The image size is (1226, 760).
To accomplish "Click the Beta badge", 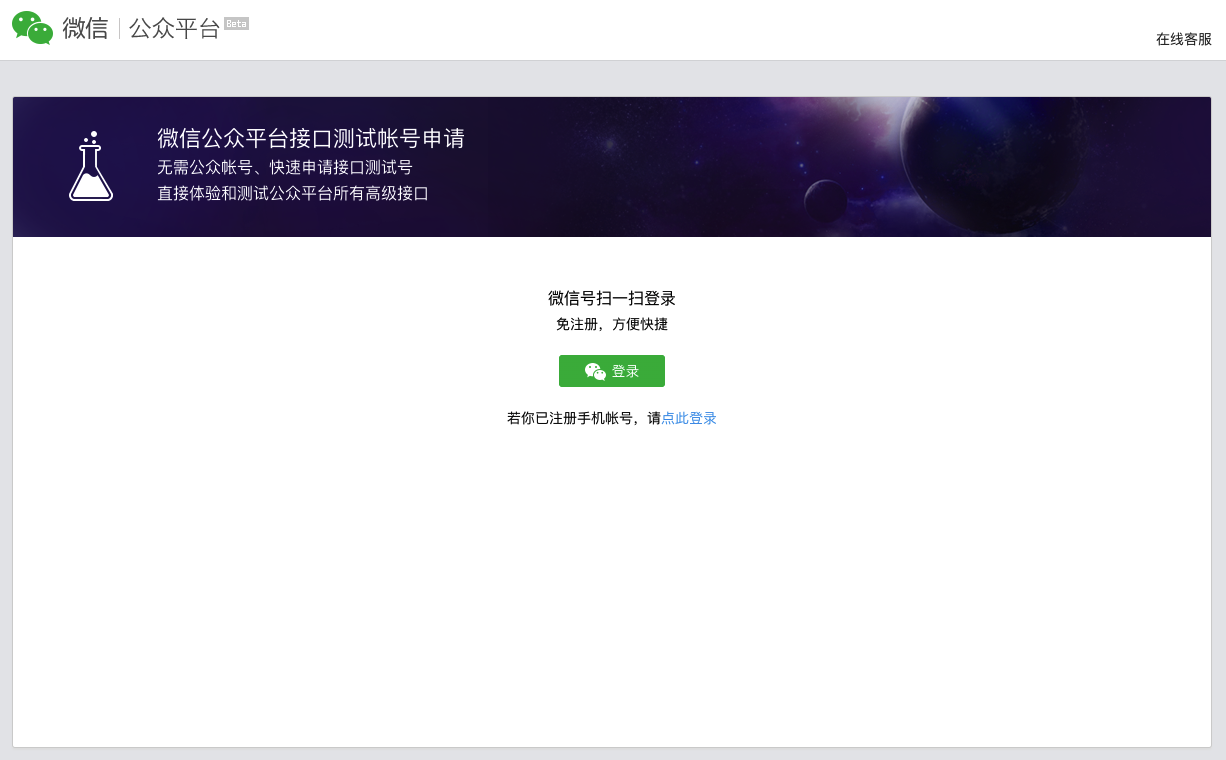I will point(236,23).
